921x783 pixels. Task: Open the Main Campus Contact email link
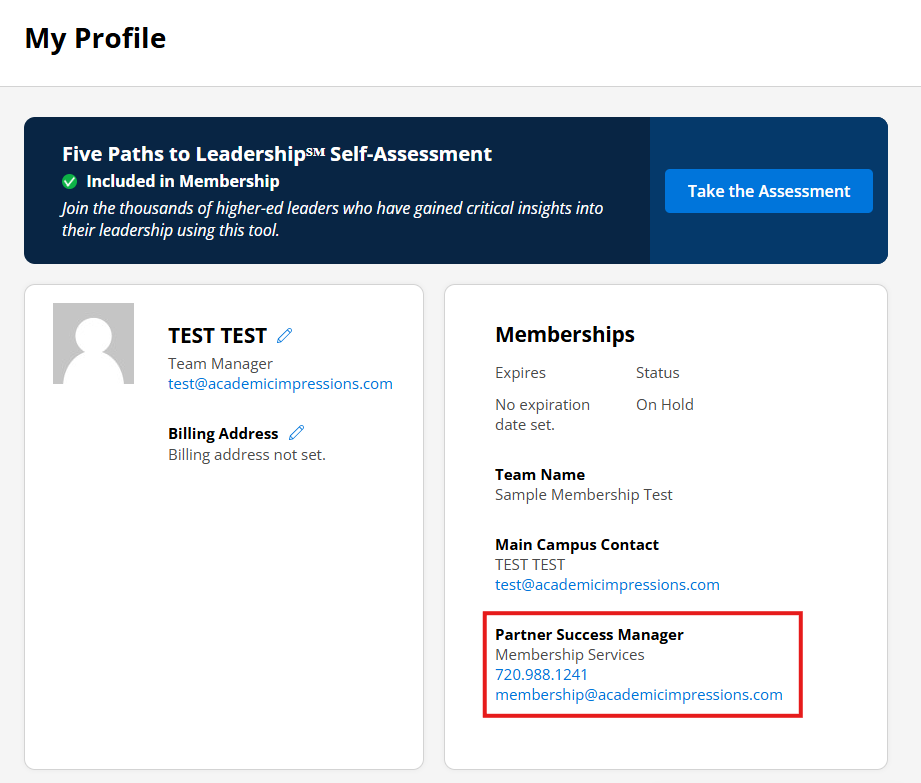click(607, 585)
